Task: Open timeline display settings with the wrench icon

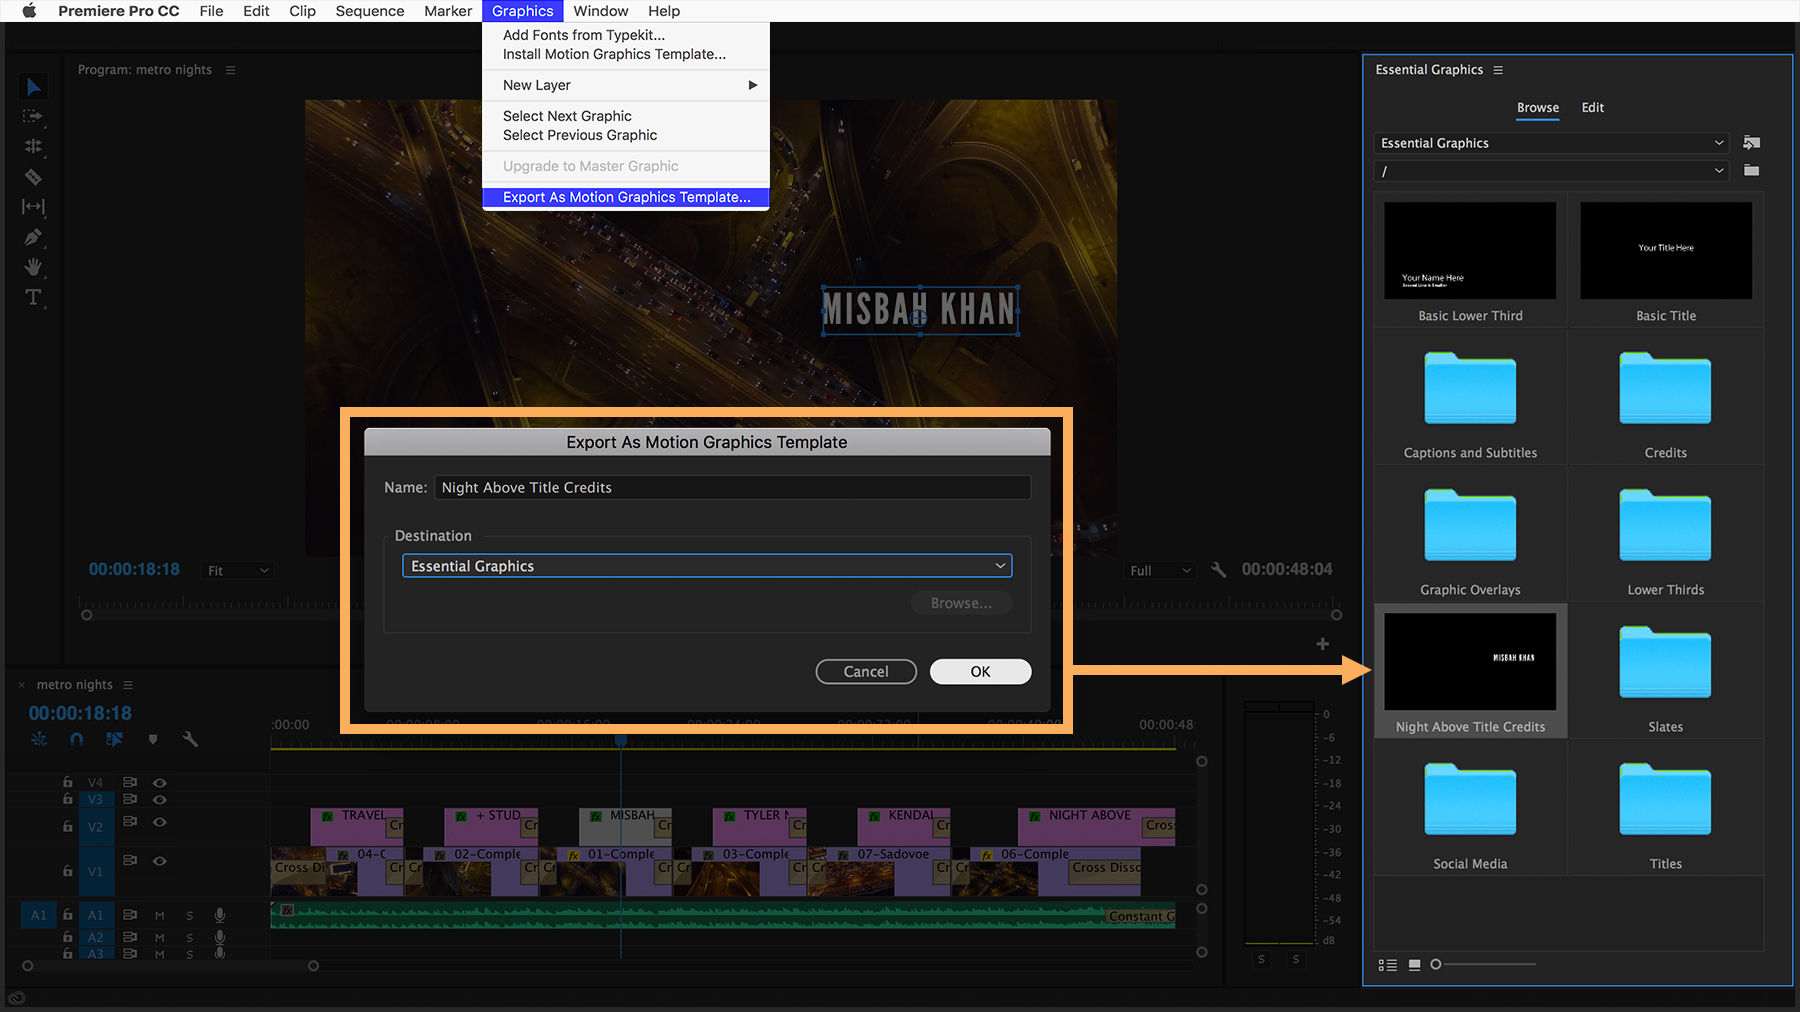Action: (x=188, y=740)
